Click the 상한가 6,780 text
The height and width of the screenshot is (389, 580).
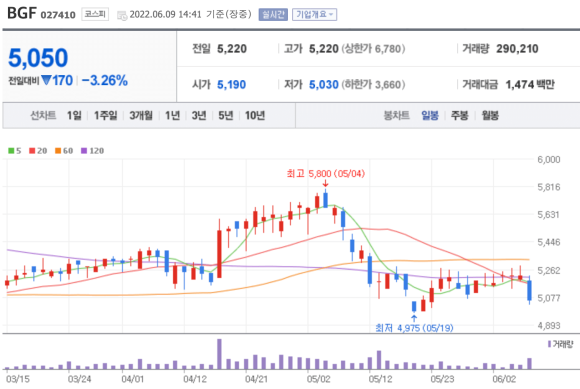pyautogui.click(x=373, y=49)
